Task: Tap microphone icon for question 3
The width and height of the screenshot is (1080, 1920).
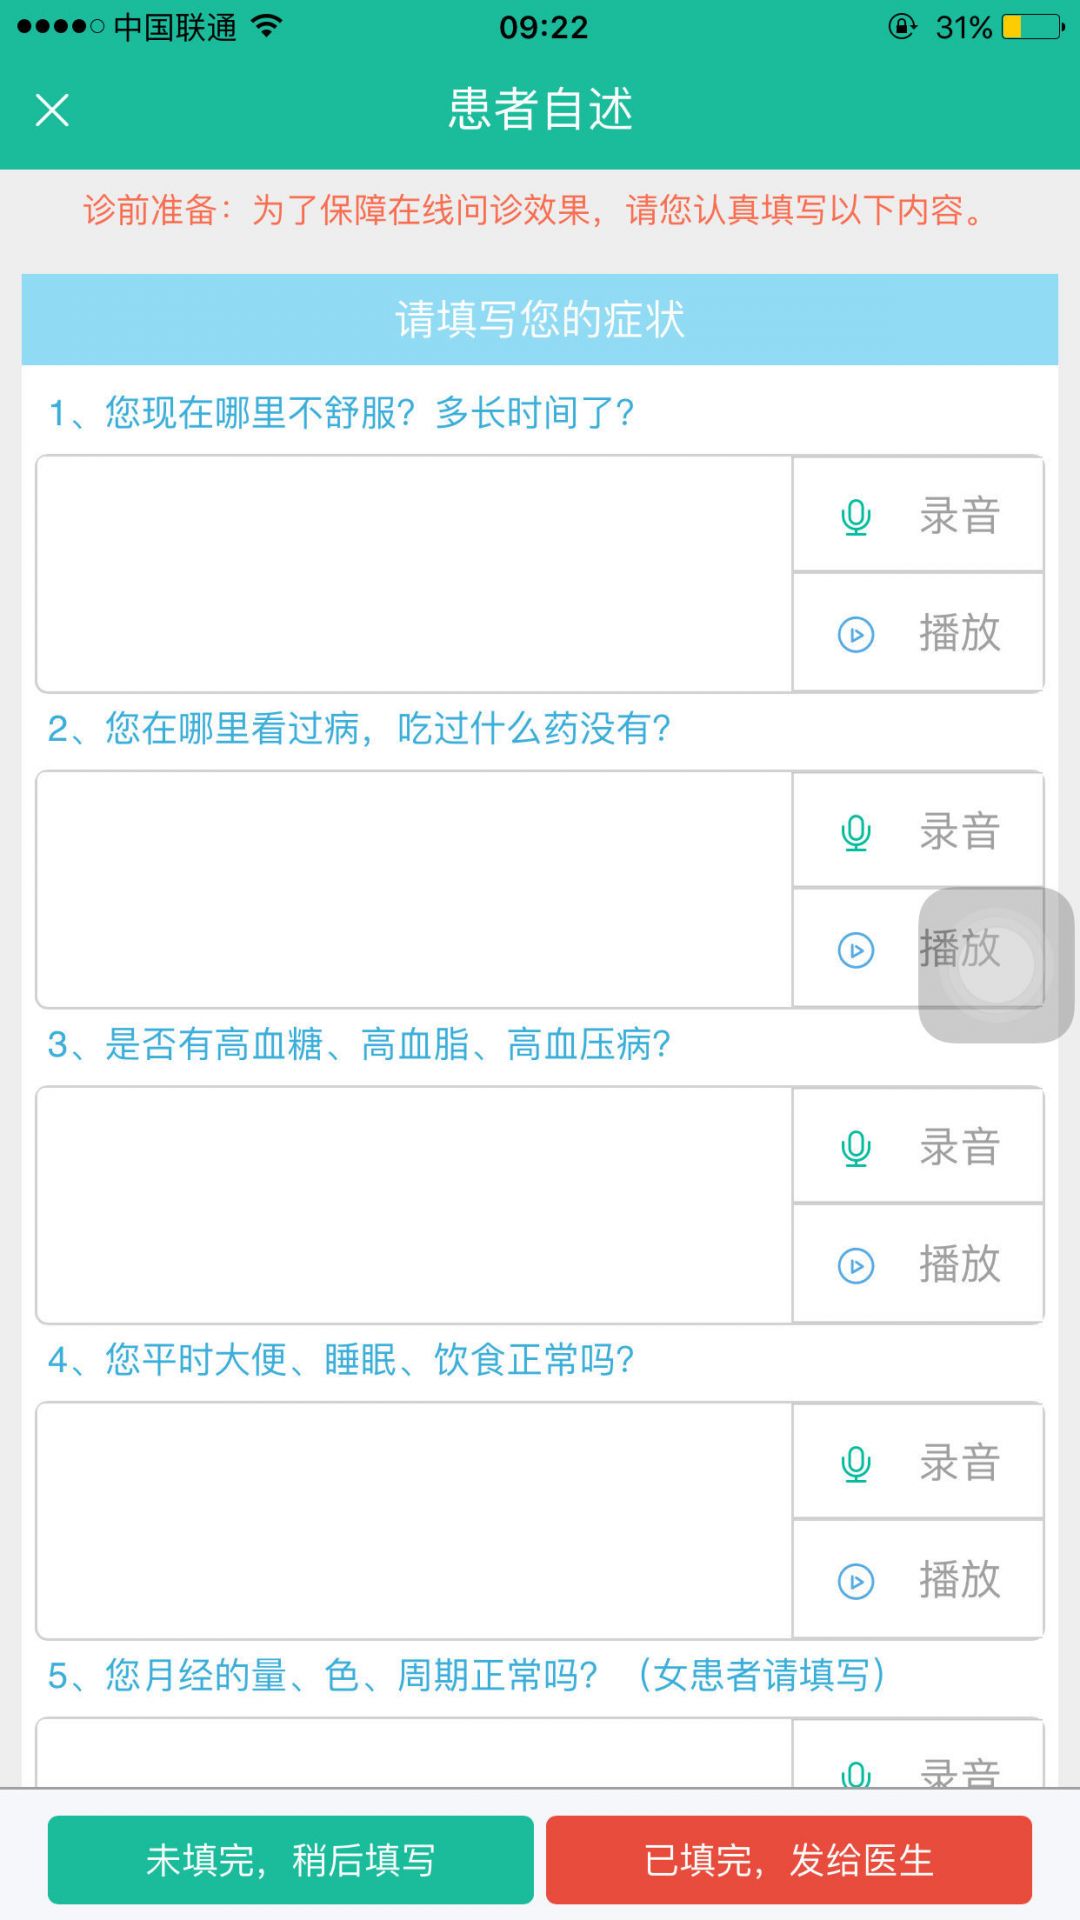Action: pyautogui.click(x=856, y=1148)
